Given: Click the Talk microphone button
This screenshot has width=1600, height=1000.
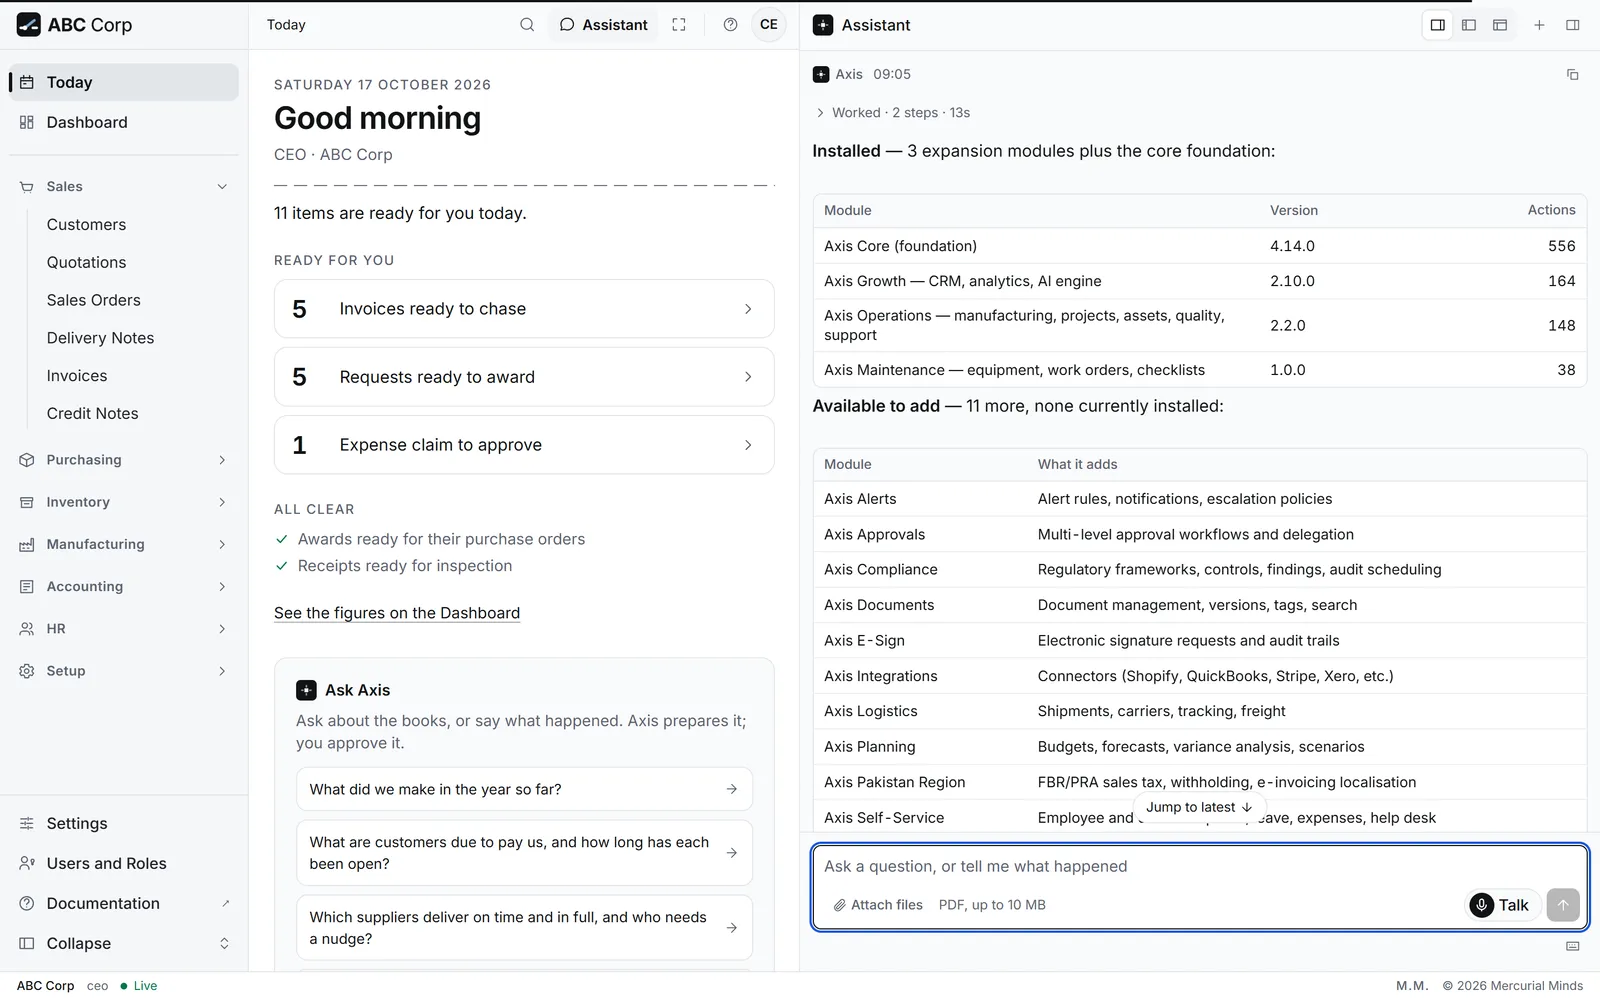Looking at the screenshot, I should tap(1502, 905).
